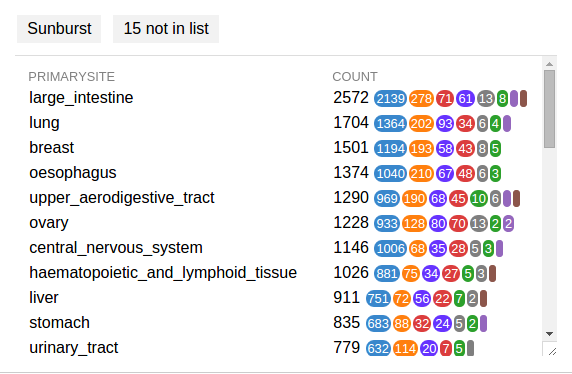Viewport: 572px width, 374px height.
Task: Open the '15 not in list' button
Action: [166, 29]
